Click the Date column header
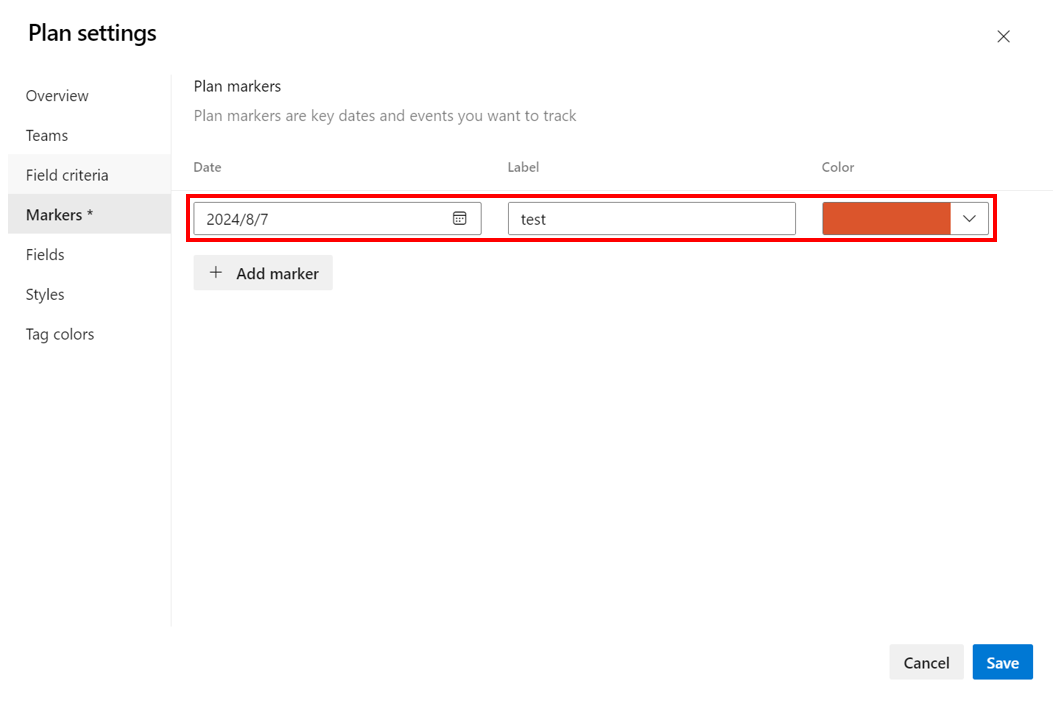The width and height of the screenshot is (1059, 703). pyautogui.click(x=207, y=167)
